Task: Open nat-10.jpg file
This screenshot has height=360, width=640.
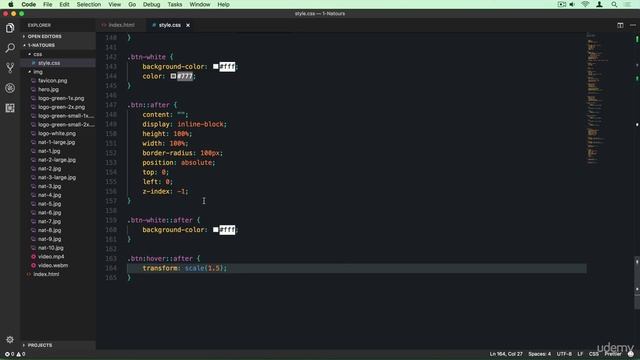Action: [58, 248]
